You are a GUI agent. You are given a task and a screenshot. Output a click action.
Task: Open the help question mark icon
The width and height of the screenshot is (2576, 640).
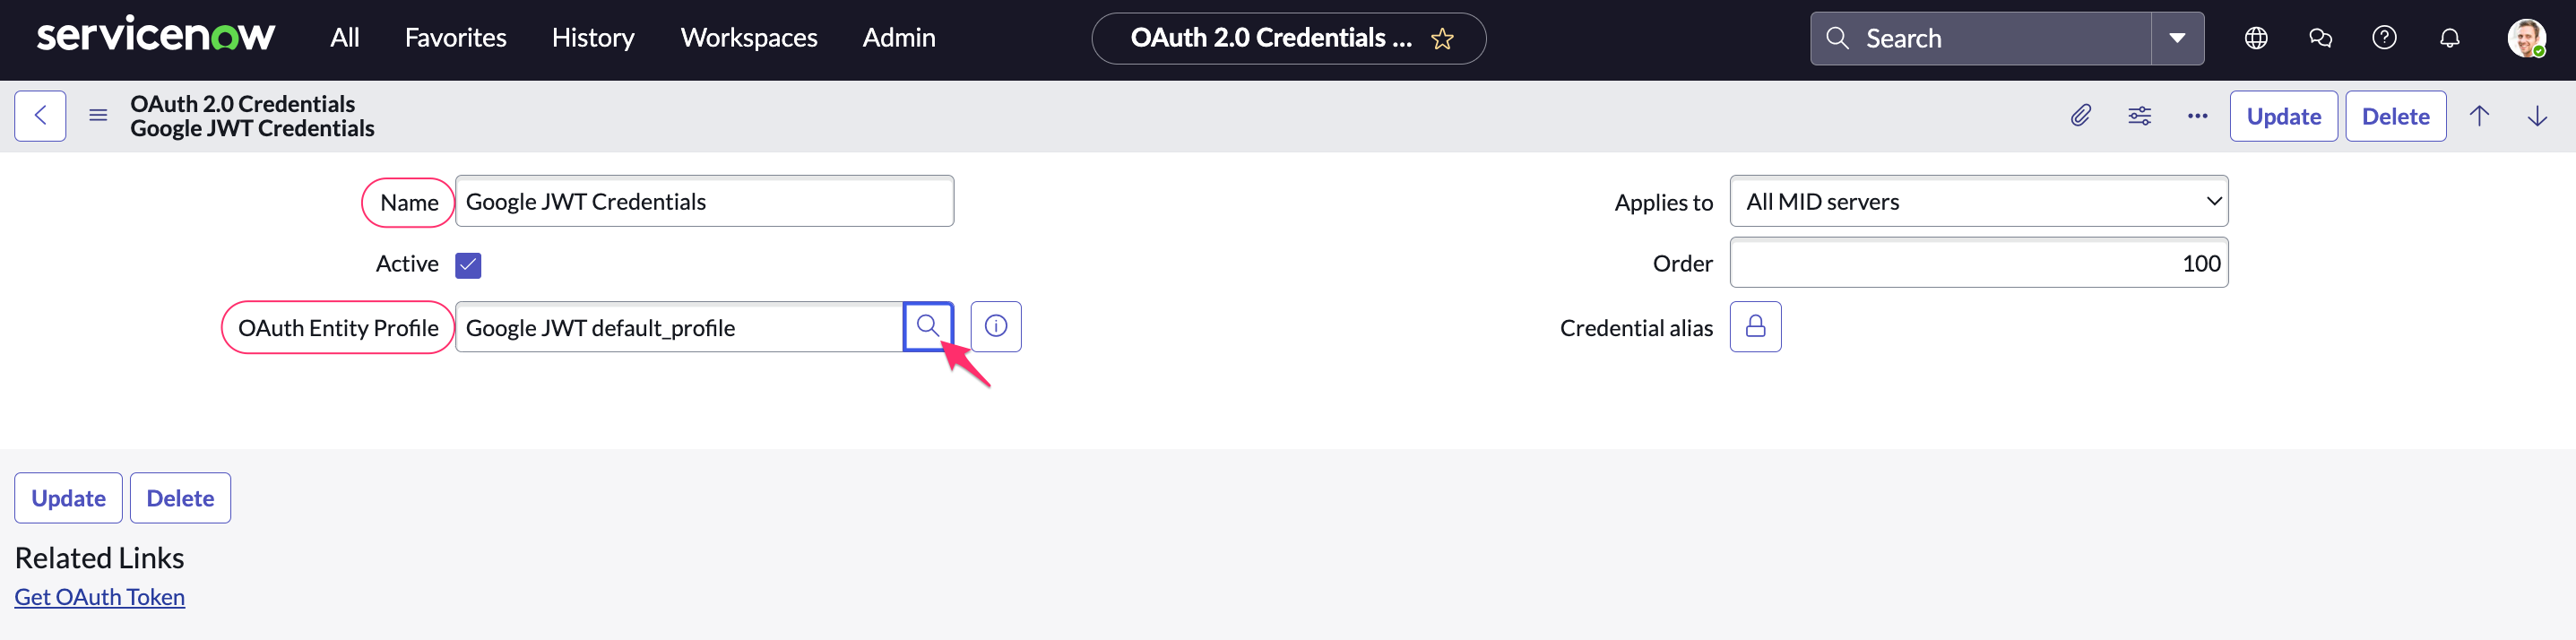pyautogui.click(x=2384, y=38)
